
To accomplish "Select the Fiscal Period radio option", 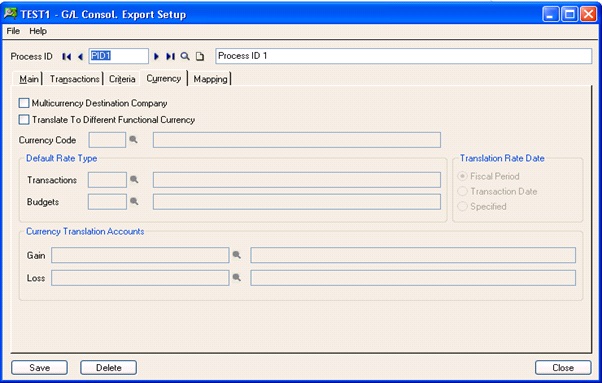I will (463, 176).
